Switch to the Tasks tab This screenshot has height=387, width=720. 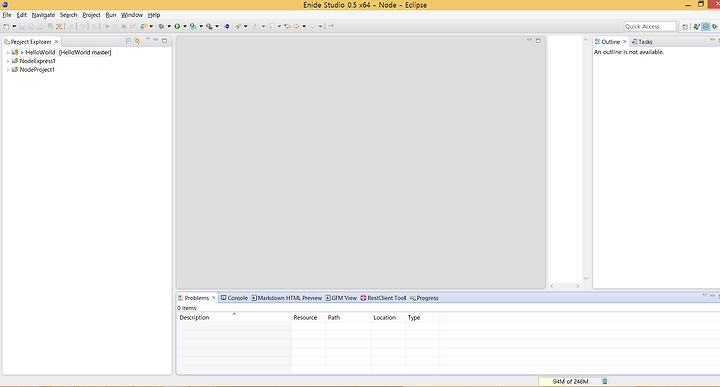pos(642,41)
